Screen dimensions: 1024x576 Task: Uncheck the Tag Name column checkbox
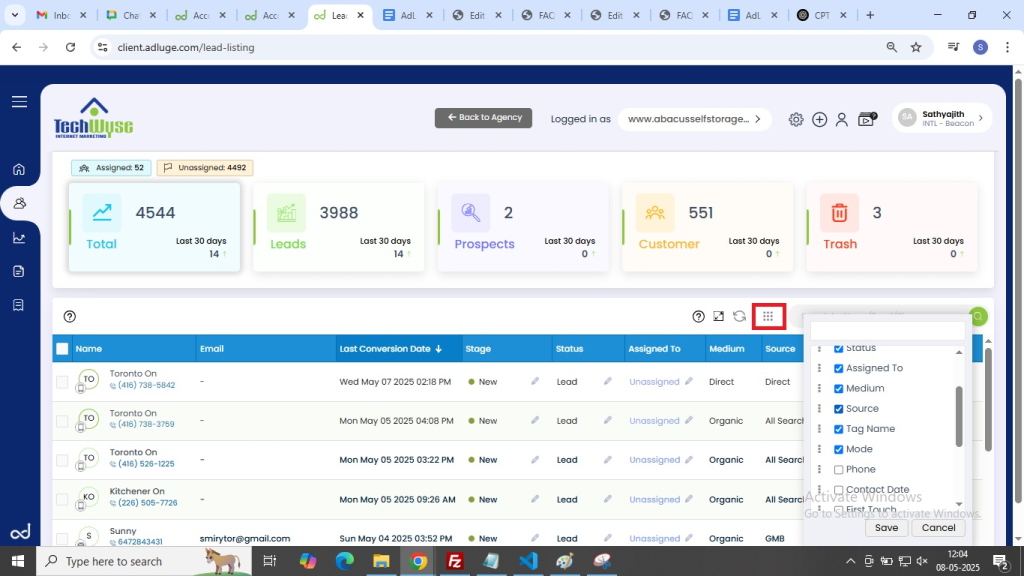tap(839, 429)
